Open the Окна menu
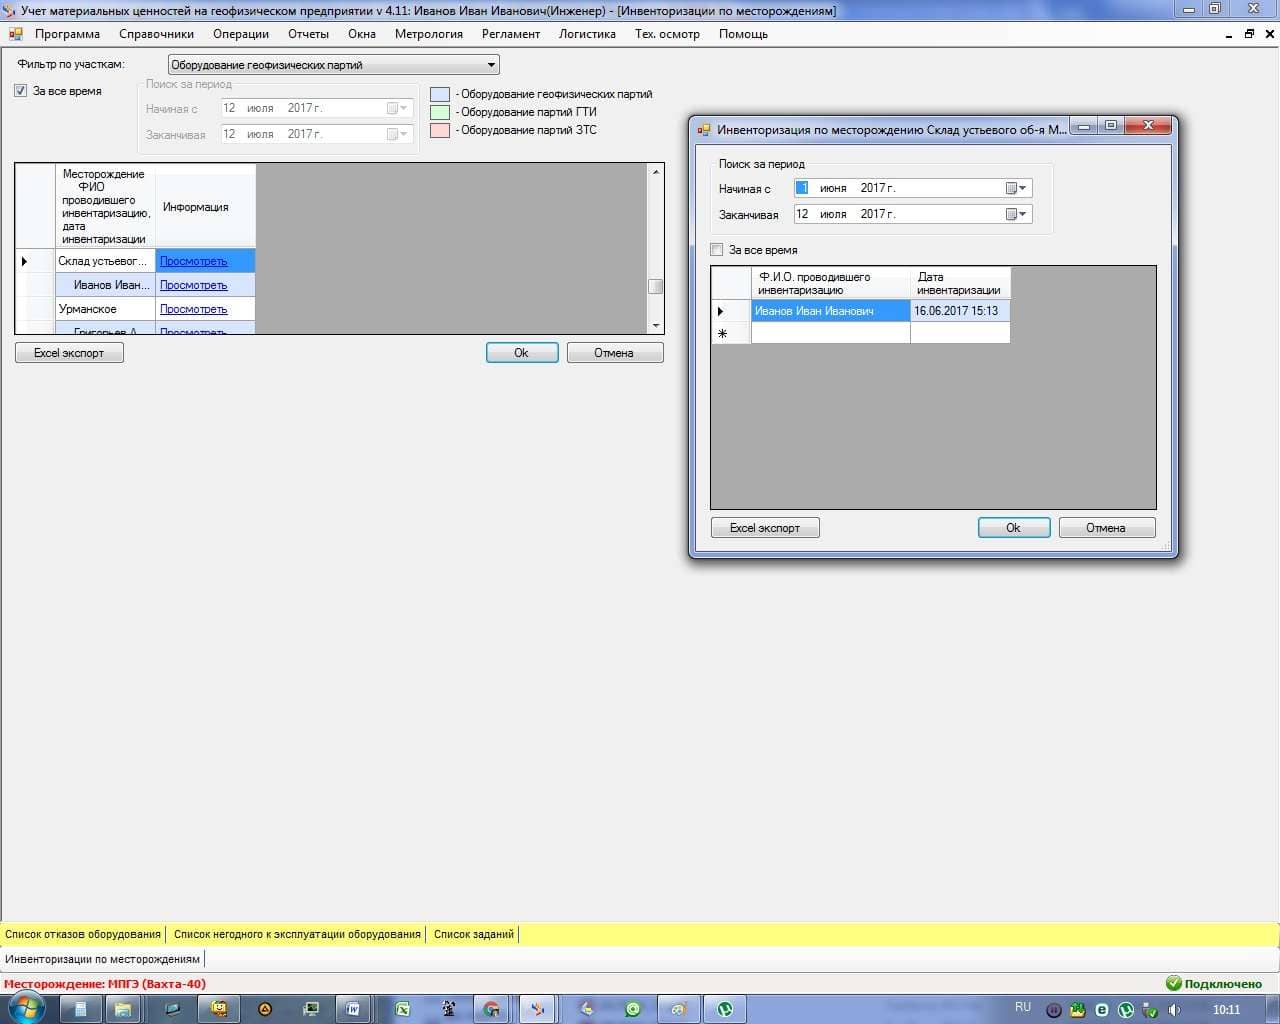The image size is (1280, 1024). (x=362, y=34)
